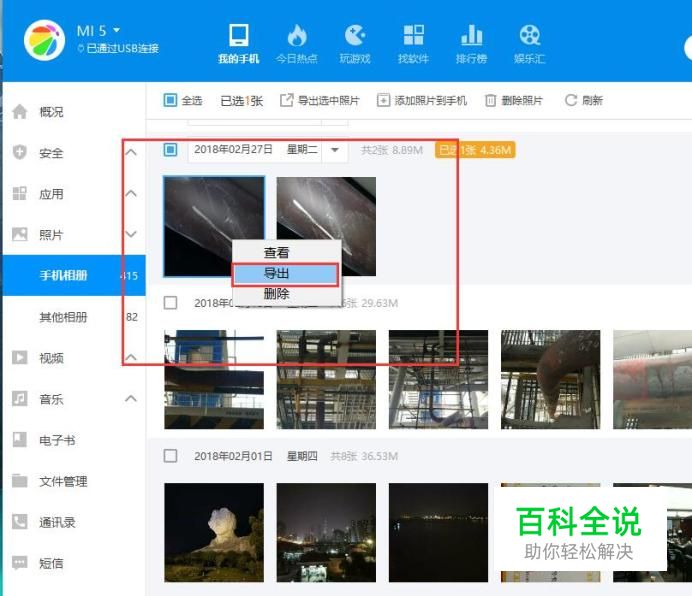The image size is (692, 596).
Task: Click 删除照片 delete button
Action: [514, 100]
